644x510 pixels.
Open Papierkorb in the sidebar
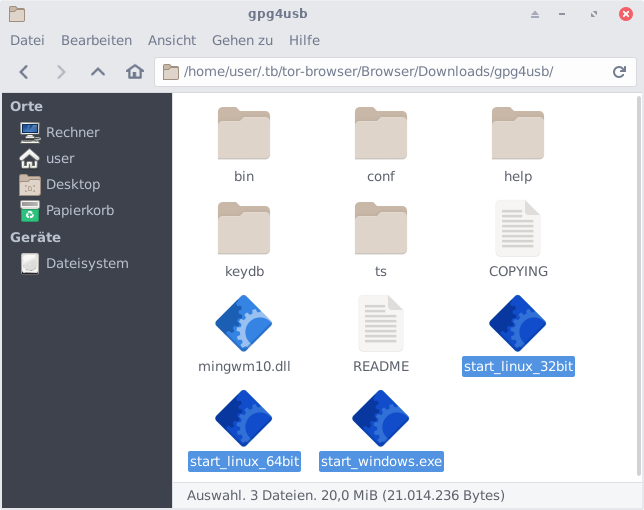pos(79,211)
